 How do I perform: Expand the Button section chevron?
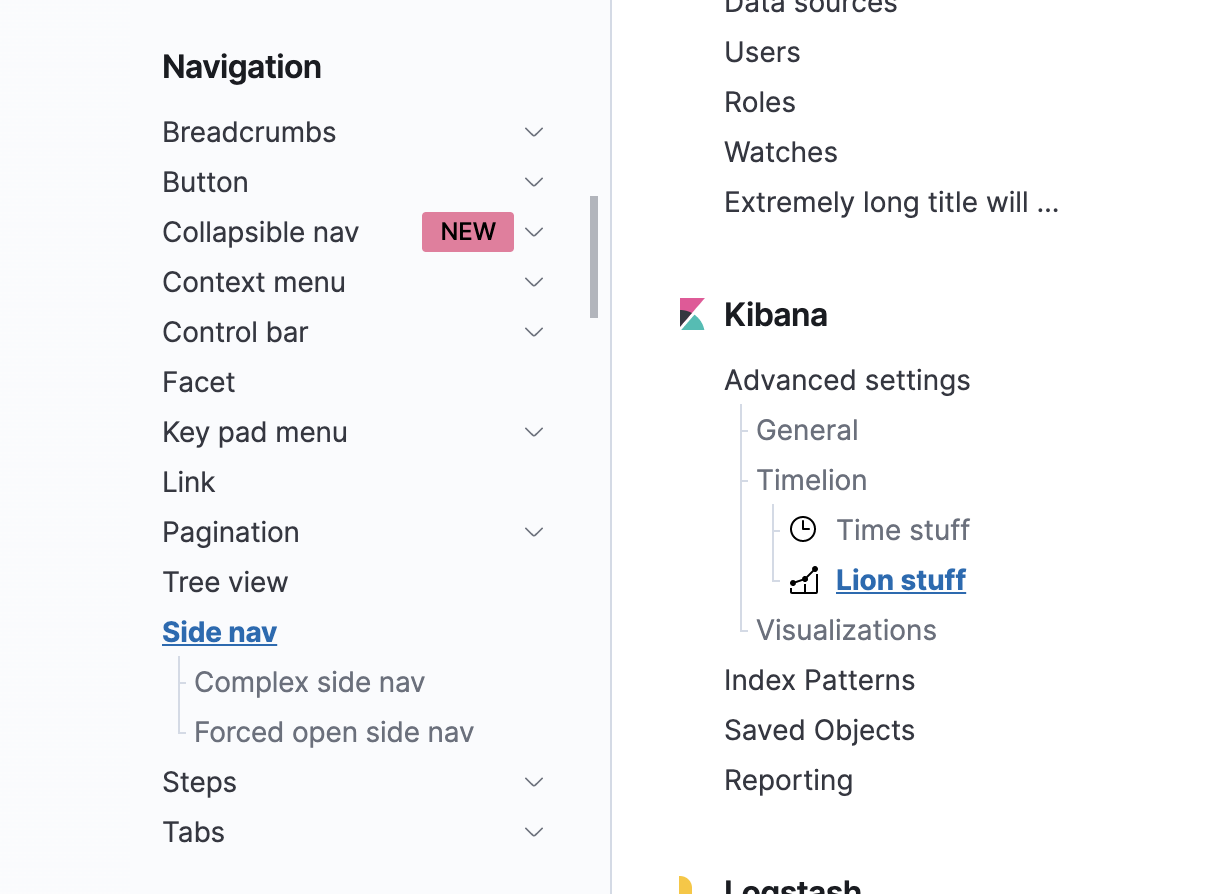pos(534,182)
